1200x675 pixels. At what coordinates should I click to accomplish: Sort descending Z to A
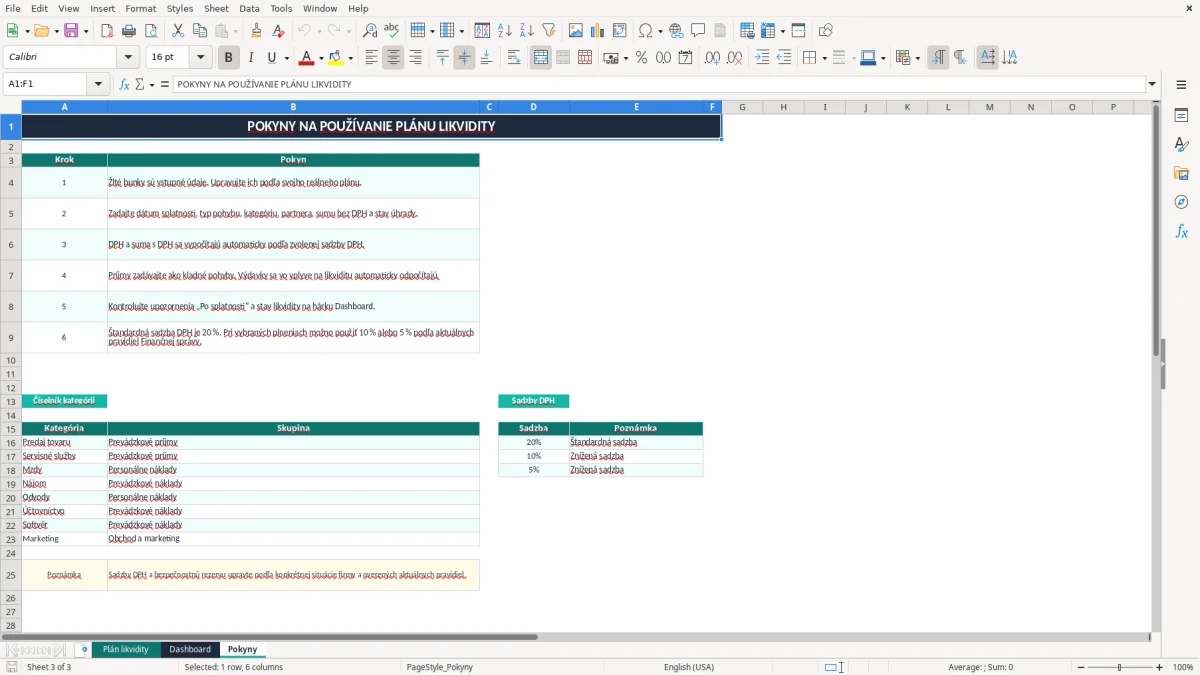[x=527, y=31]
